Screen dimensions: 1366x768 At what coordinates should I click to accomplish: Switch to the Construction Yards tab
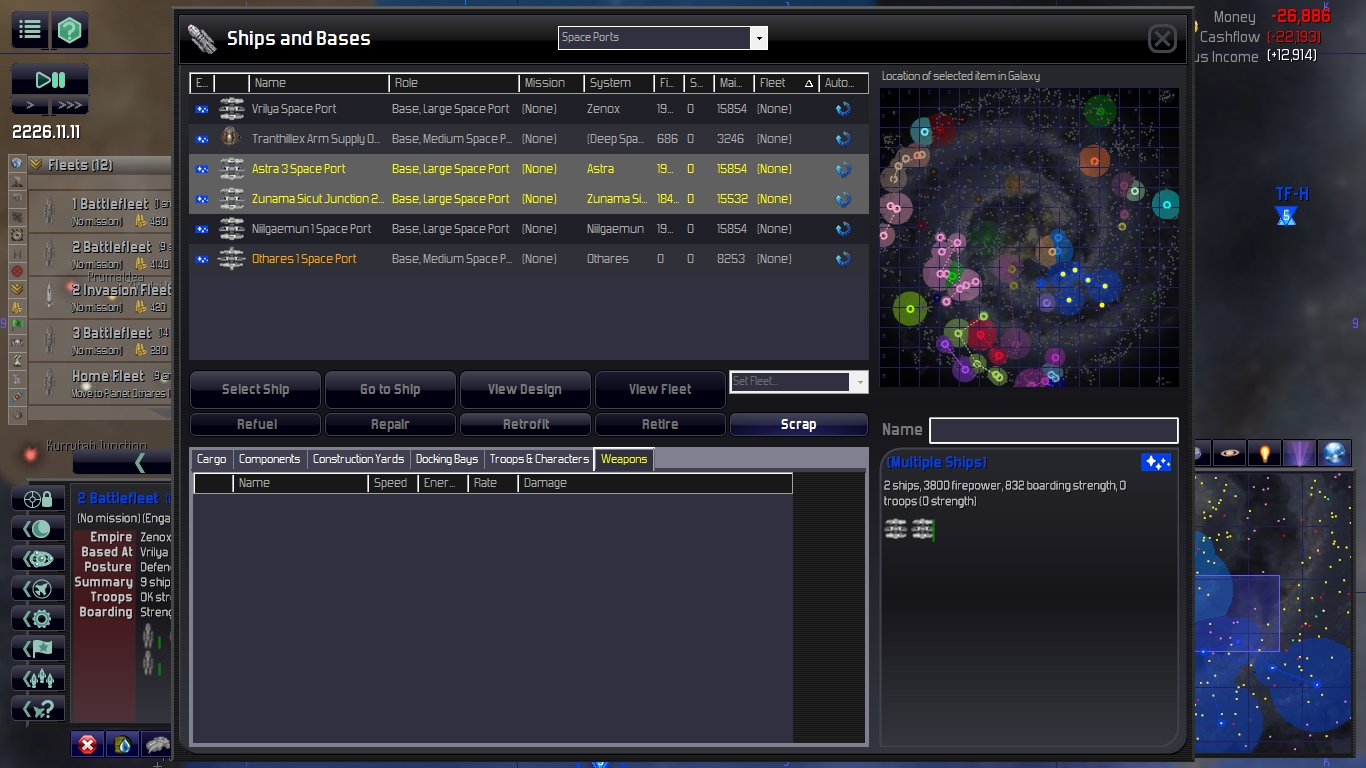(358, 459)
